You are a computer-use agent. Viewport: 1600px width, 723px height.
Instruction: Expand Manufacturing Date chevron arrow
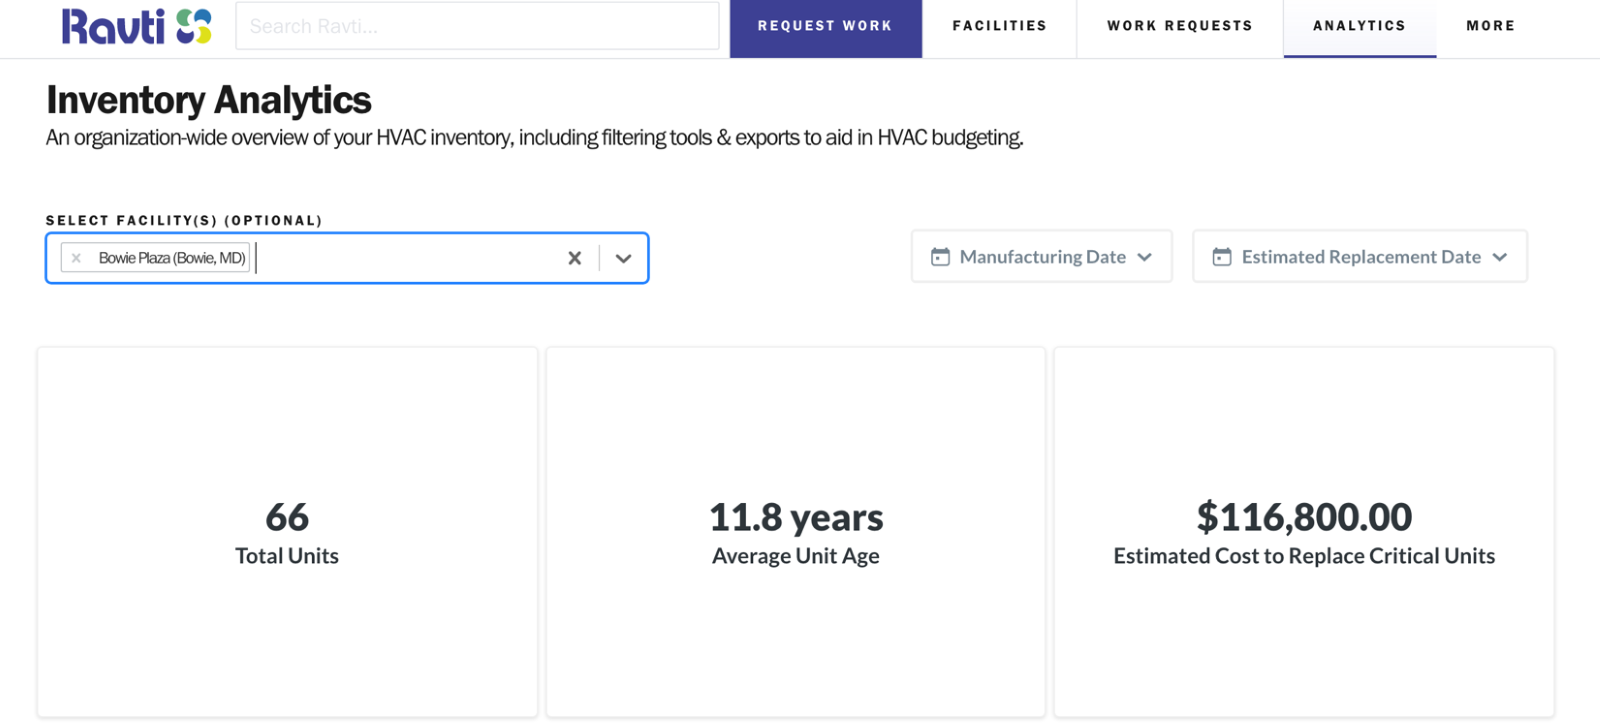tap(1145, 257)
